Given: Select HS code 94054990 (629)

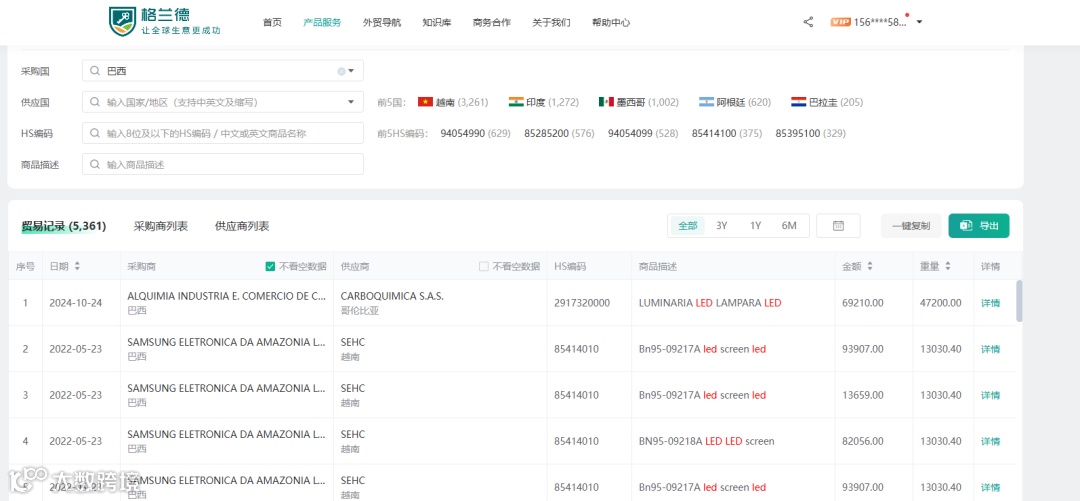Looking at the screenshot, I should (x=475, y=133).
